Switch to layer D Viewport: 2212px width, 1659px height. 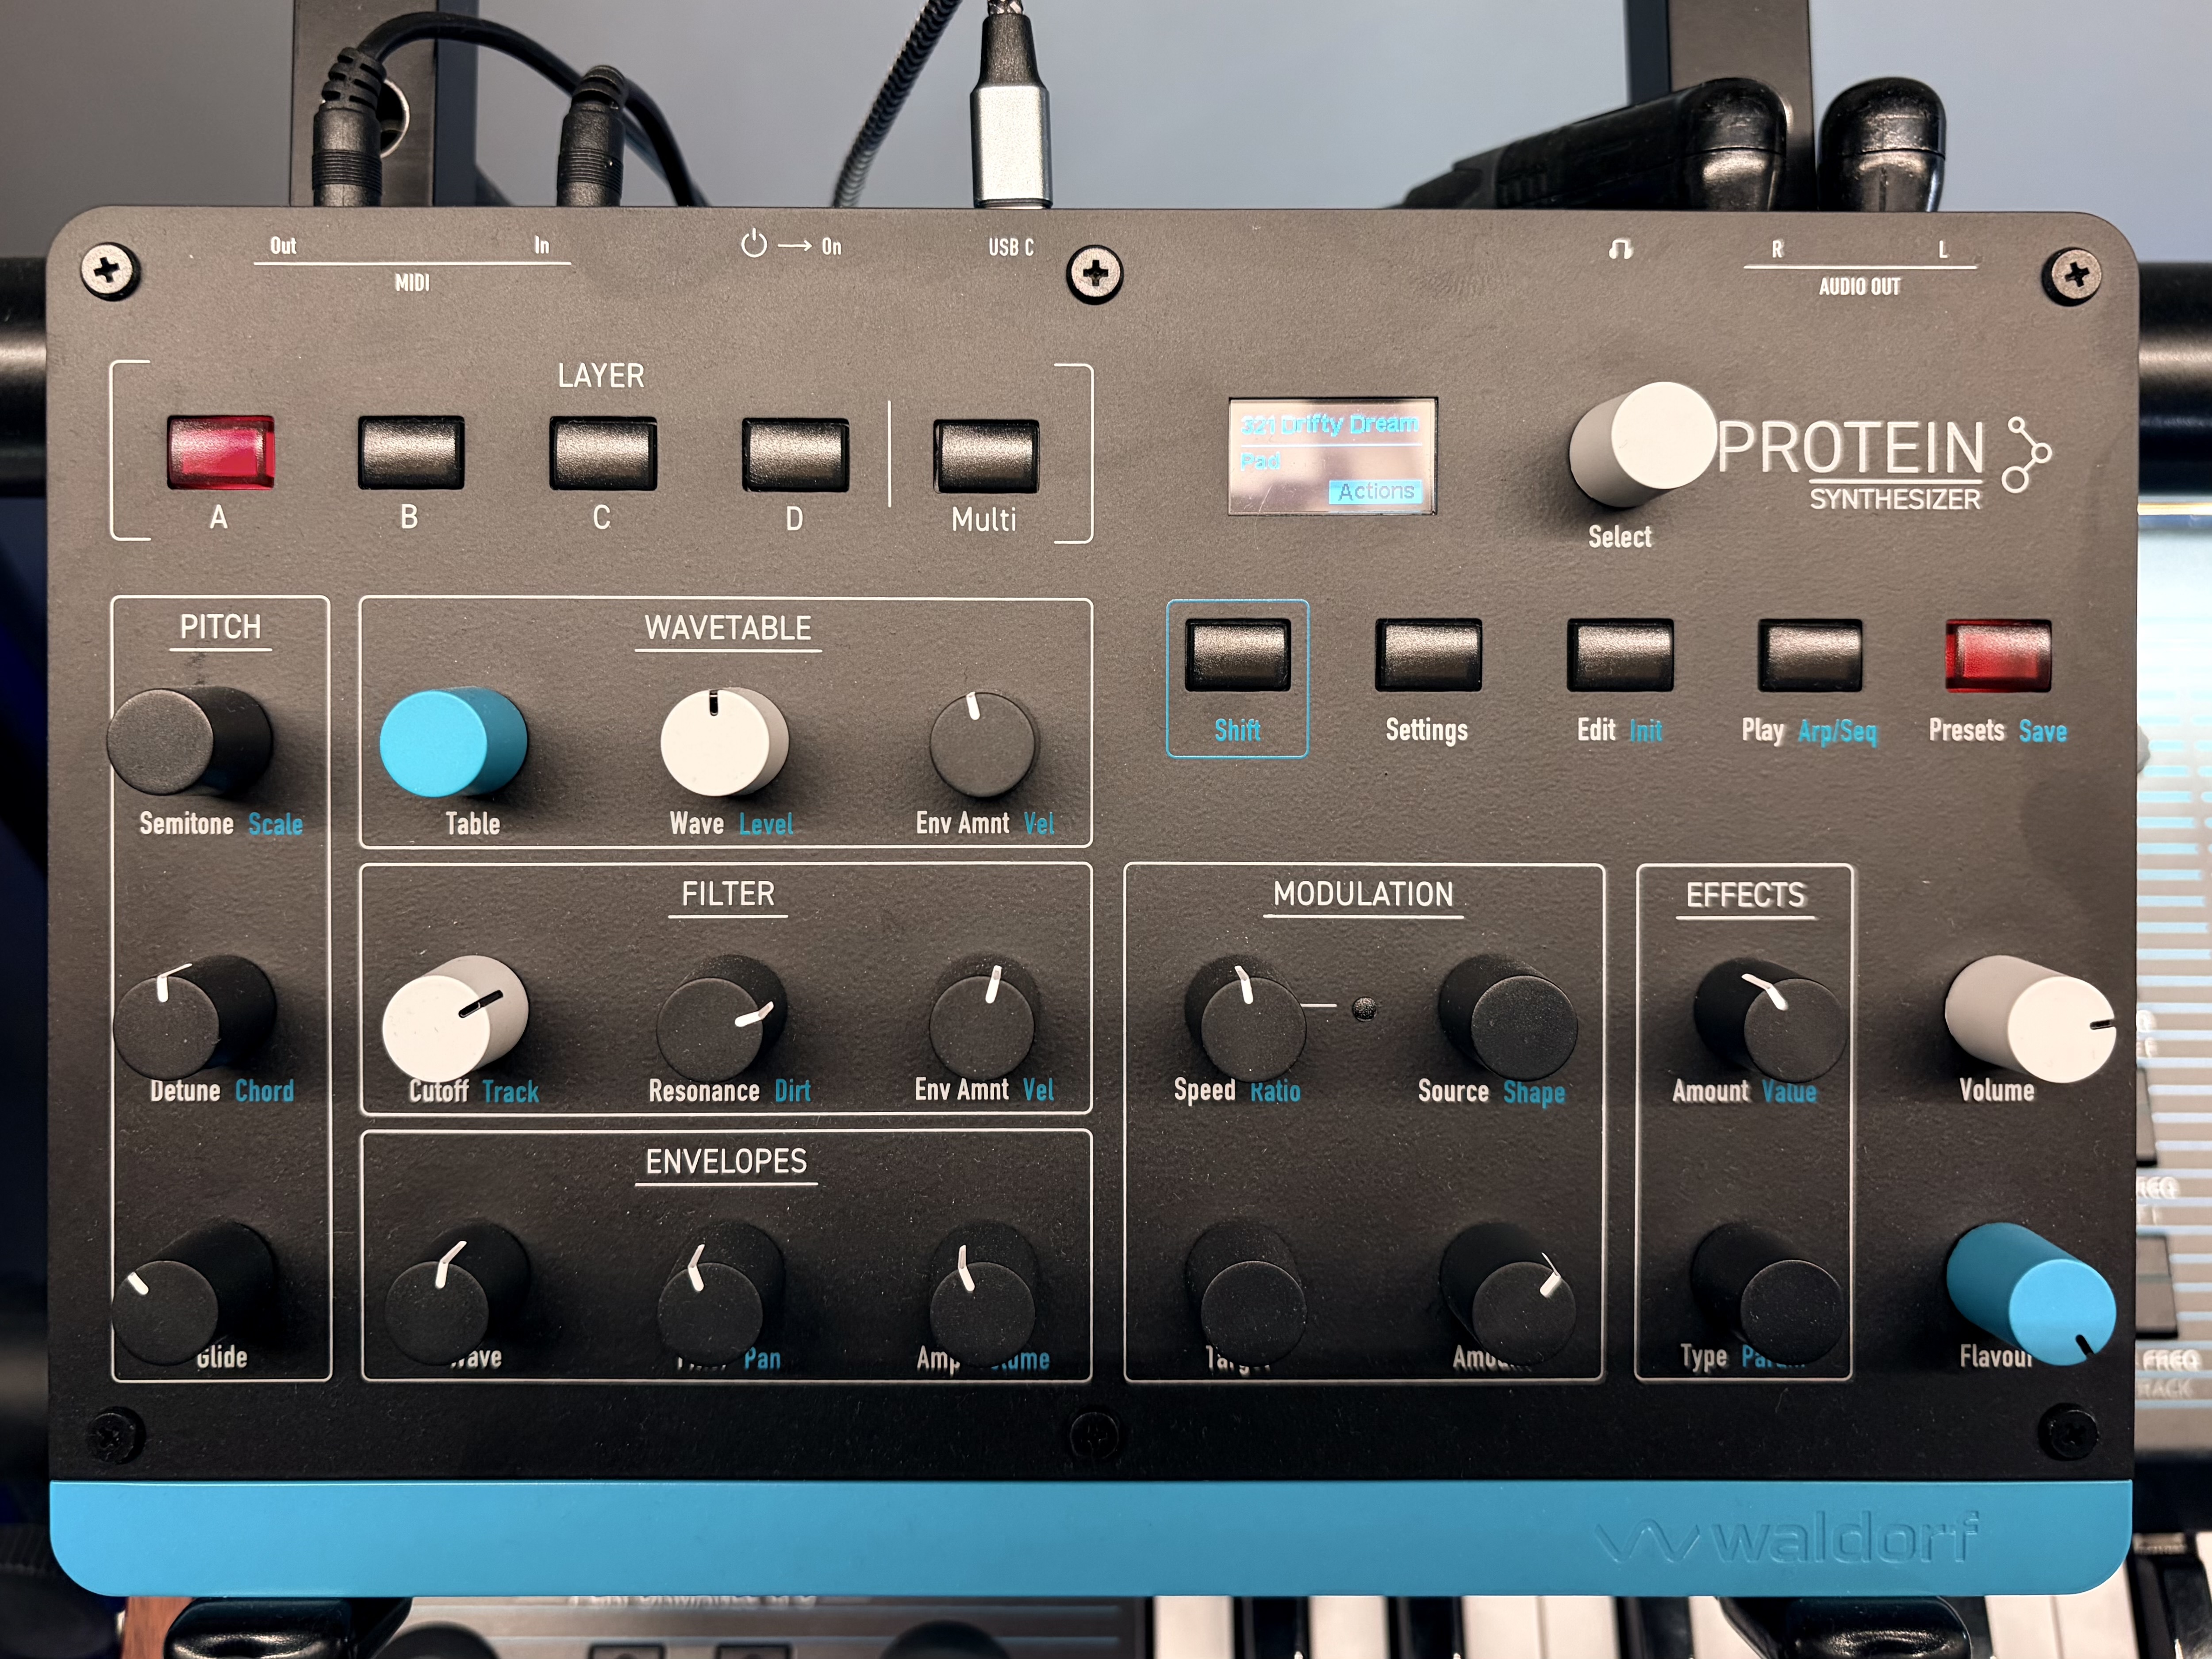click(795, 455)
